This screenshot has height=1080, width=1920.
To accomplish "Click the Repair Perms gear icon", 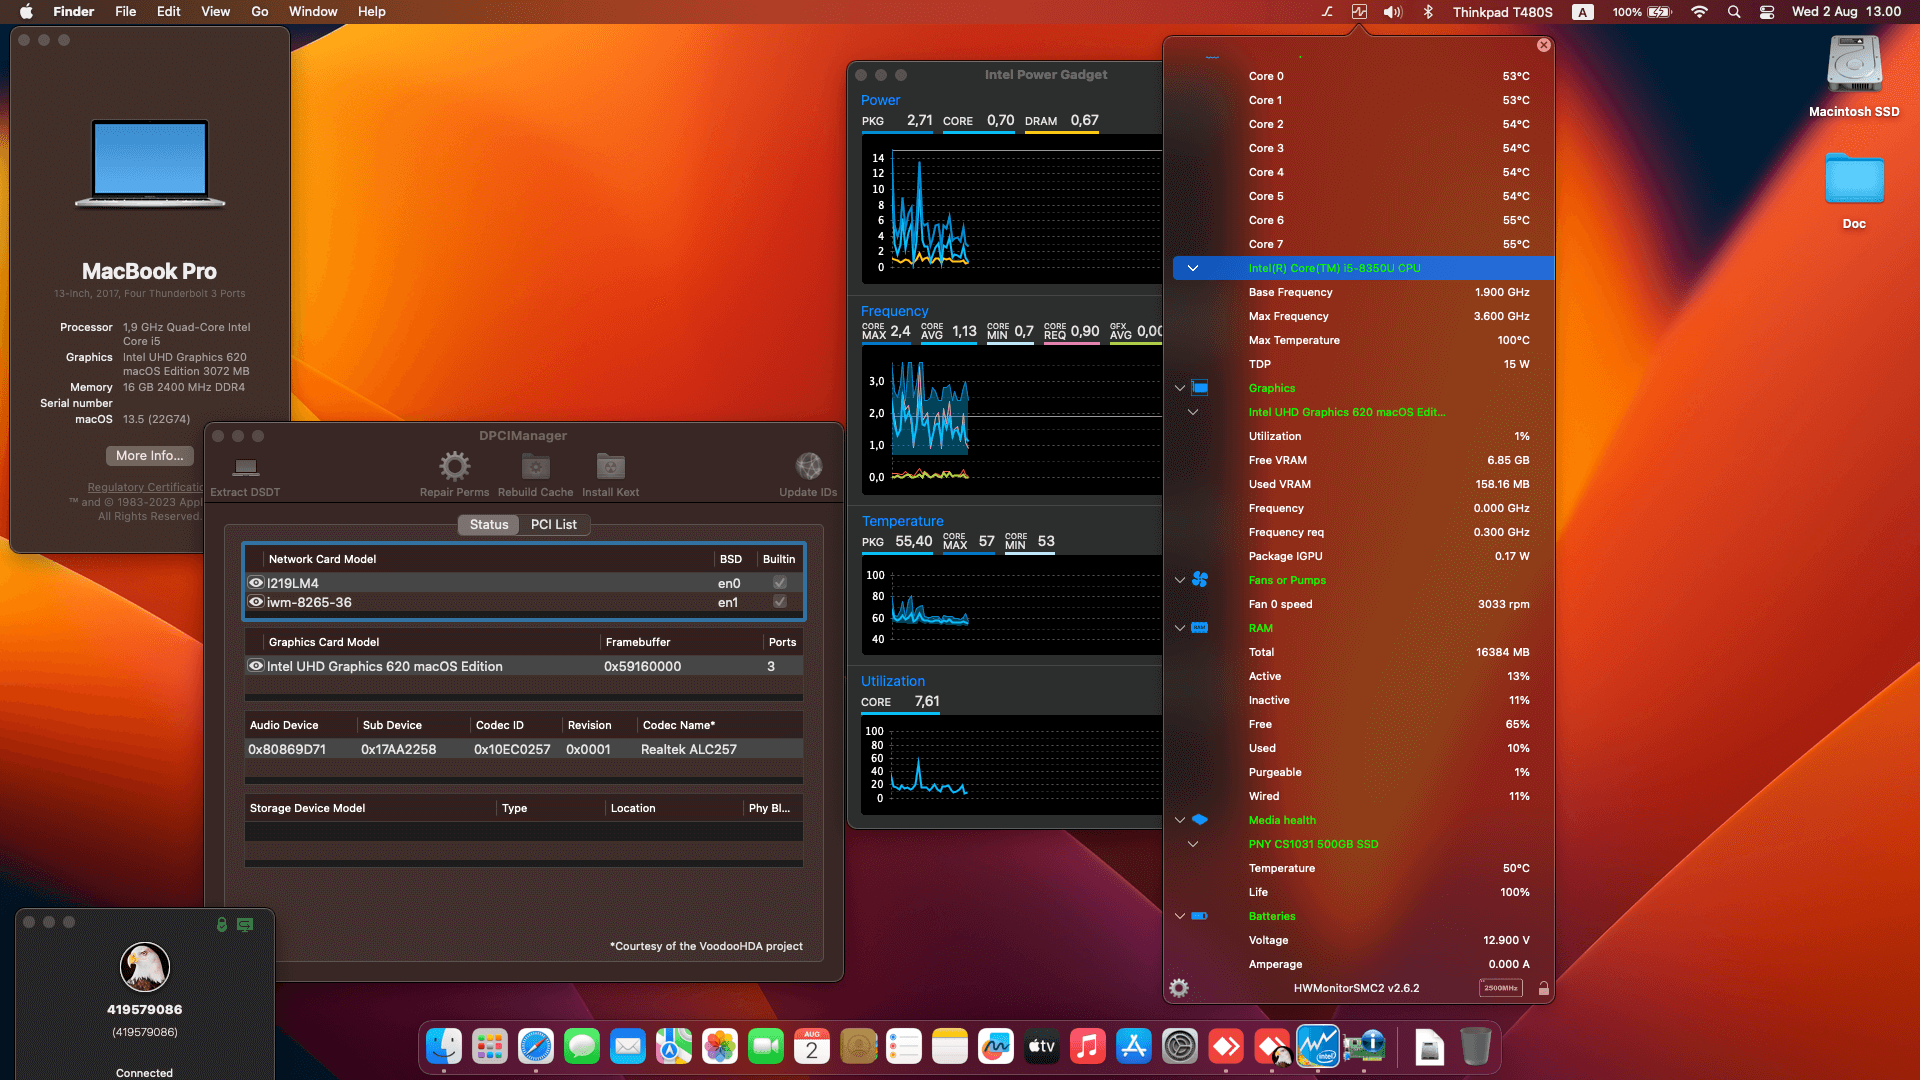I will pyautogui.click(x=454, y=466).
